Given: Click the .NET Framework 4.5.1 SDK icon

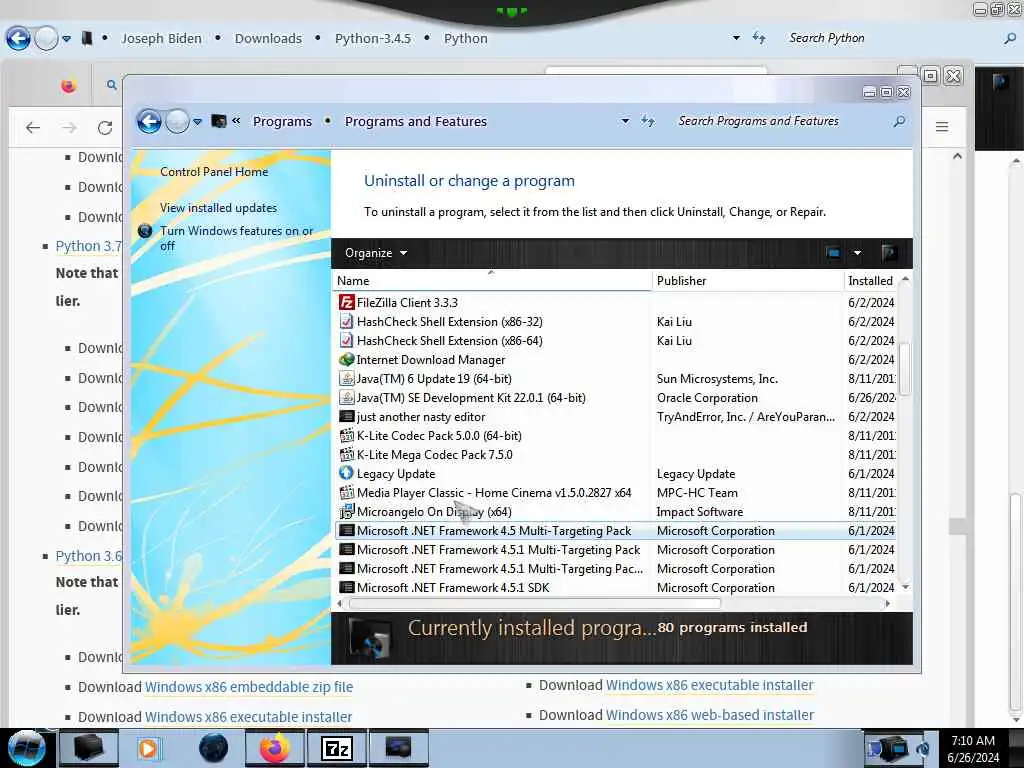Looking at the screenshot, I should pyautogui.click(x=346, y=587).
